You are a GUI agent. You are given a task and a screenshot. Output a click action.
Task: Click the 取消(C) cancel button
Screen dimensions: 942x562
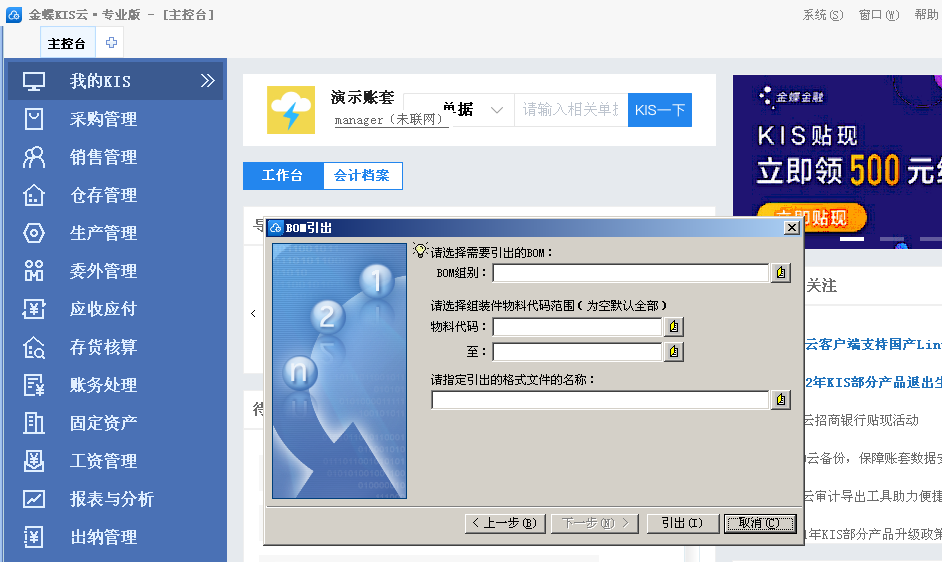pyautogui.click(x=760, y=523)
